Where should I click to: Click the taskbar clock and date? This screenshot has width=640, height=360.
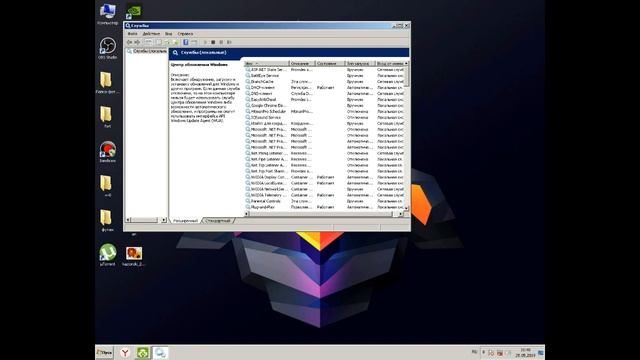pyautogui.click(x=525, y=353)
